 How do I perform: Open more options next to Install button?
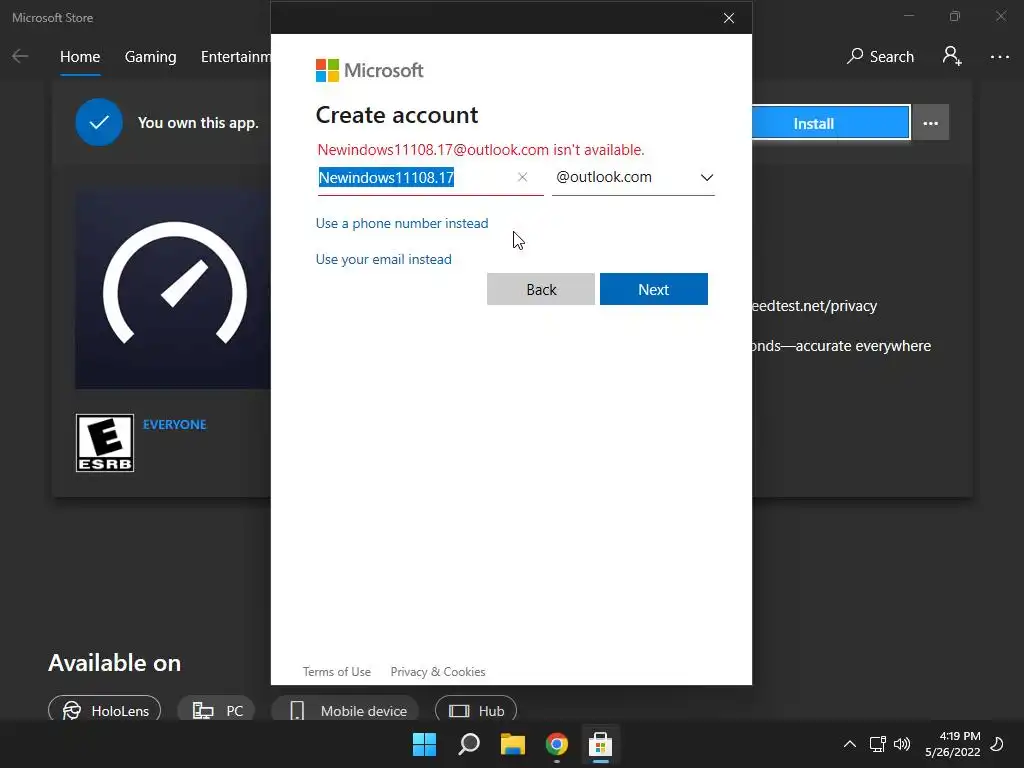coord(931,123)
